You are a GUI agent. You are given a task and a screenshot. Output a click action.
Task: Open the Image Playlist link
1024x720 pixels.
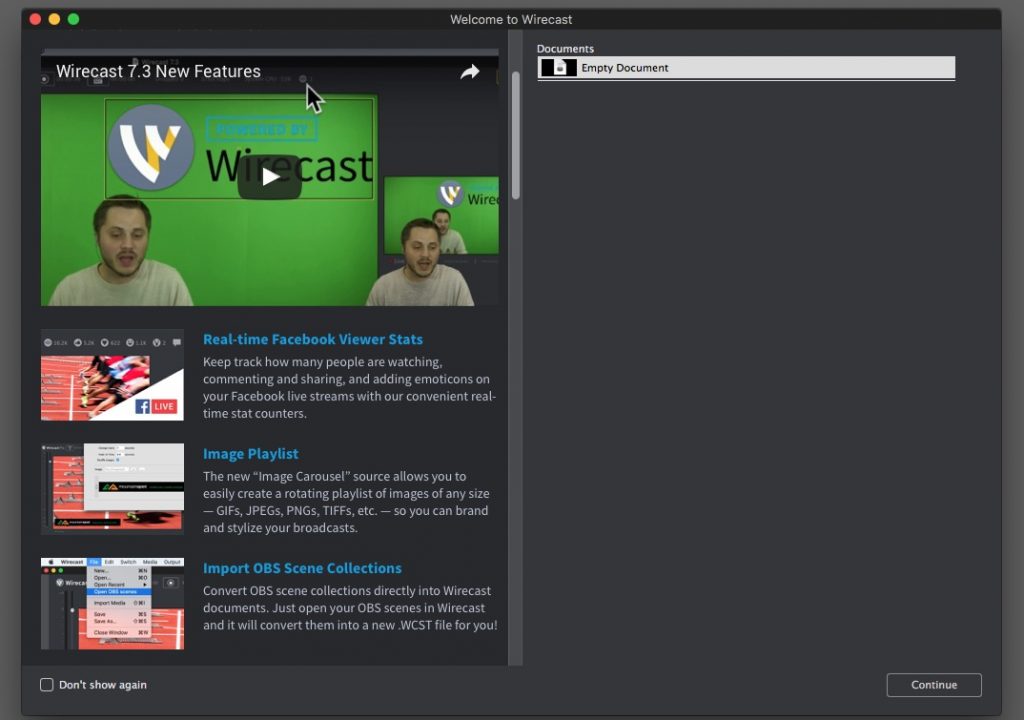[250, 453]
